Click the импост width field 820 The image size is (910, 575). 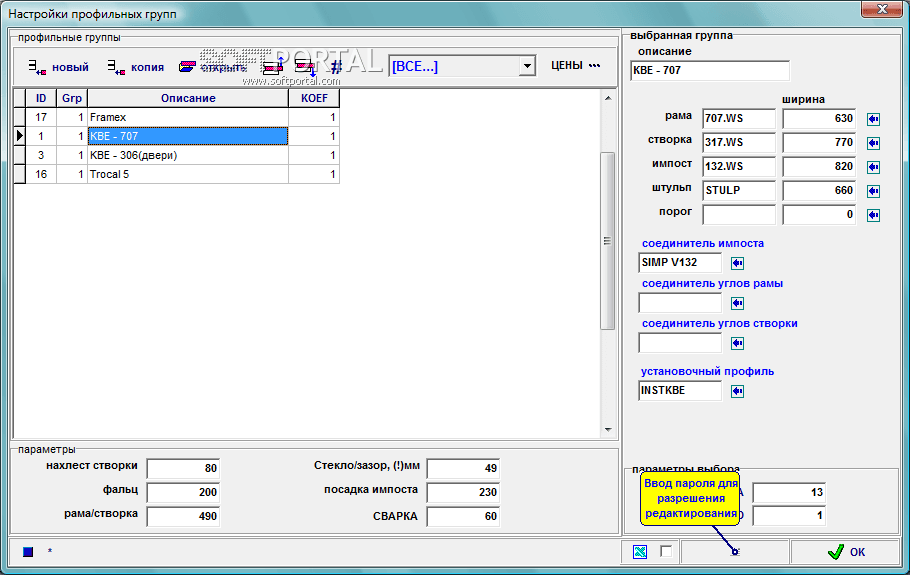819,167
